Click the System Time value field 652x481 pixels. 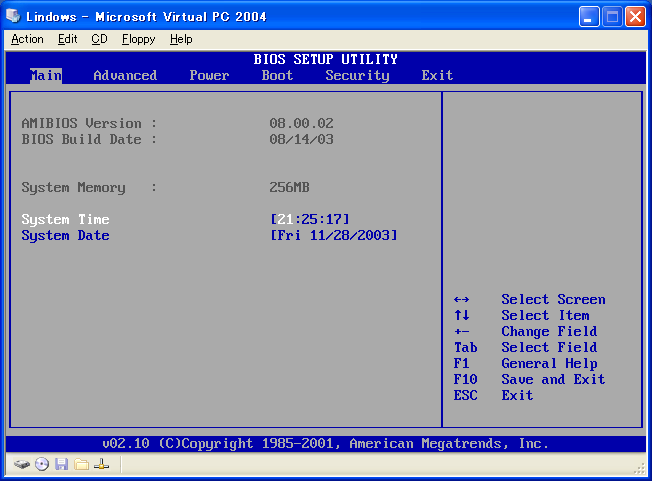(x=309, y=219)
